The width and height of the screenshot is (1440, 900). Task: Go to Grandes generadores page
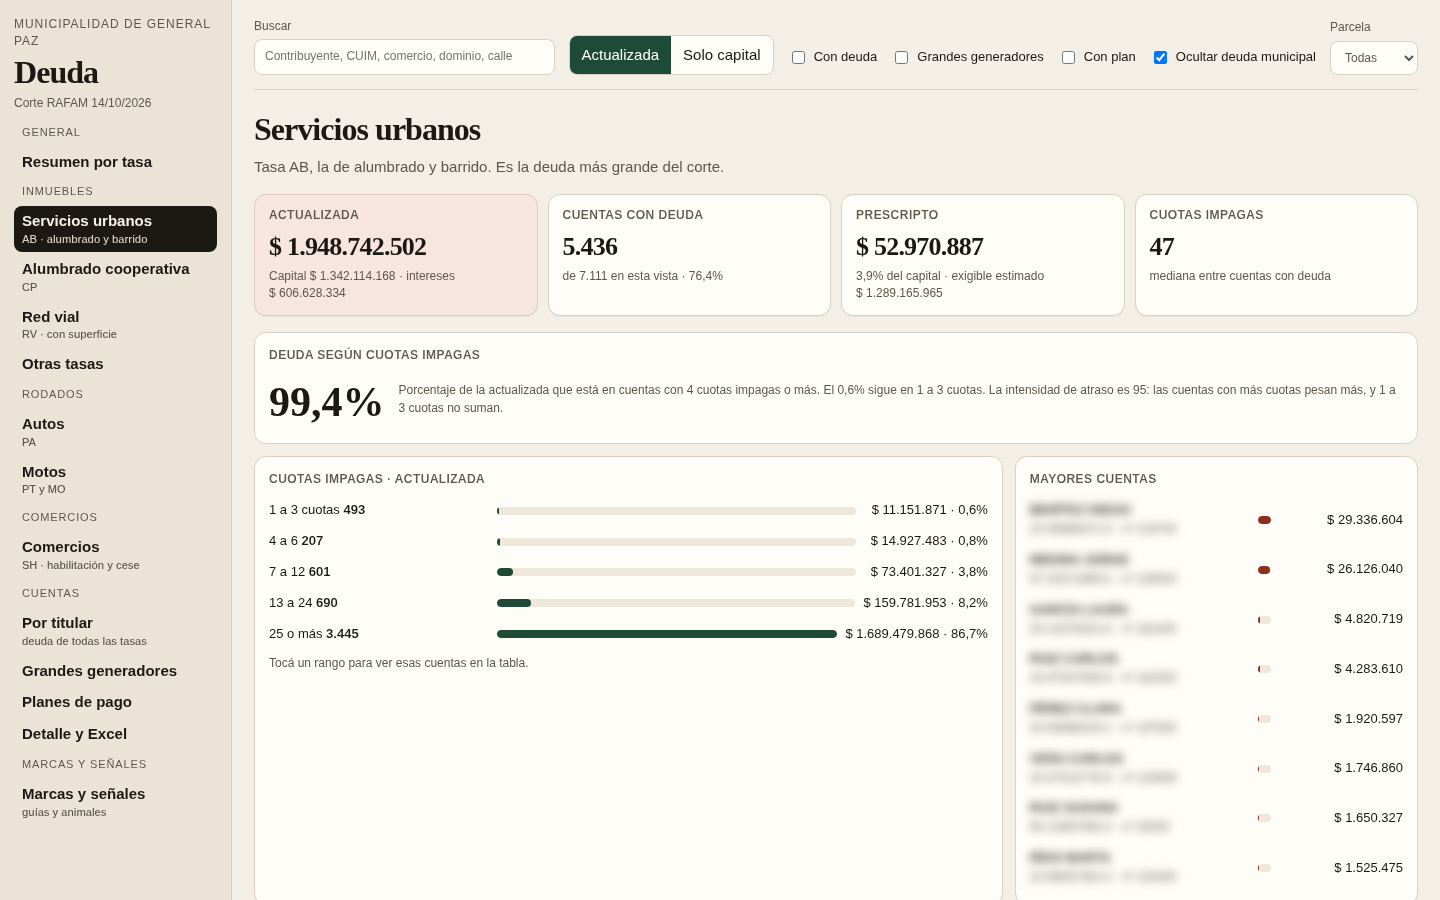pos(115,671)
